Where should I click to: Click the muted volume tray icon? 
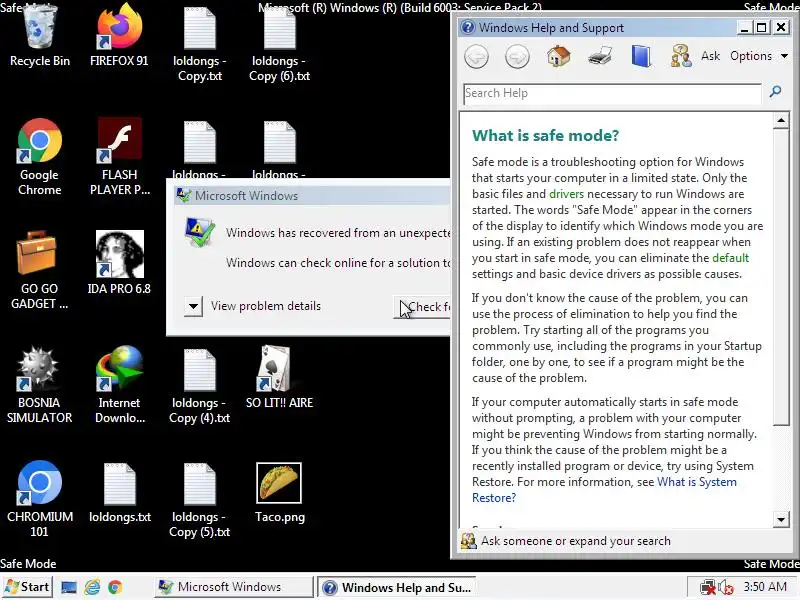725,587
